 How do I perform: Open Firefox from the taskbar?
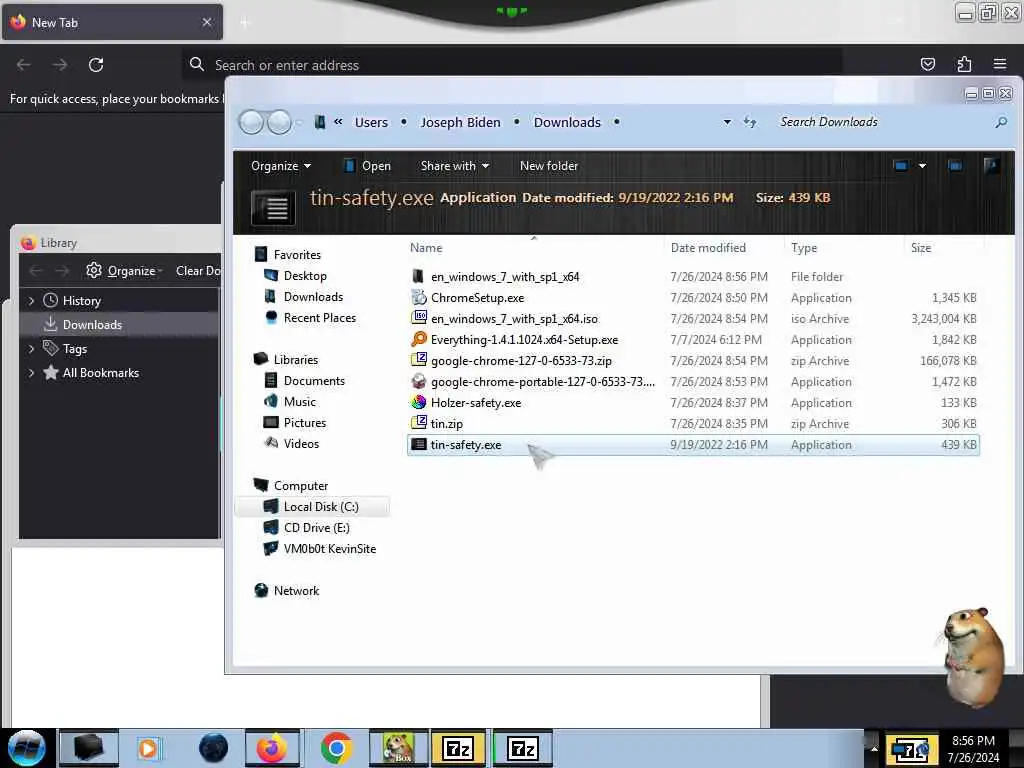point(272,748)
